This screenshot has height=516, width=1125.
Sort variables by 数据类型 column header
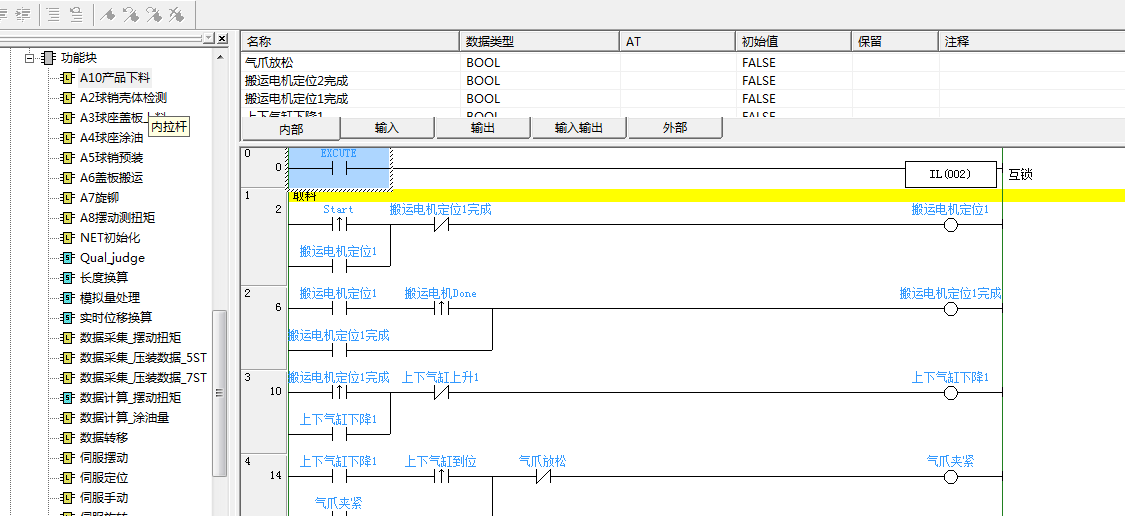[540, 41]
